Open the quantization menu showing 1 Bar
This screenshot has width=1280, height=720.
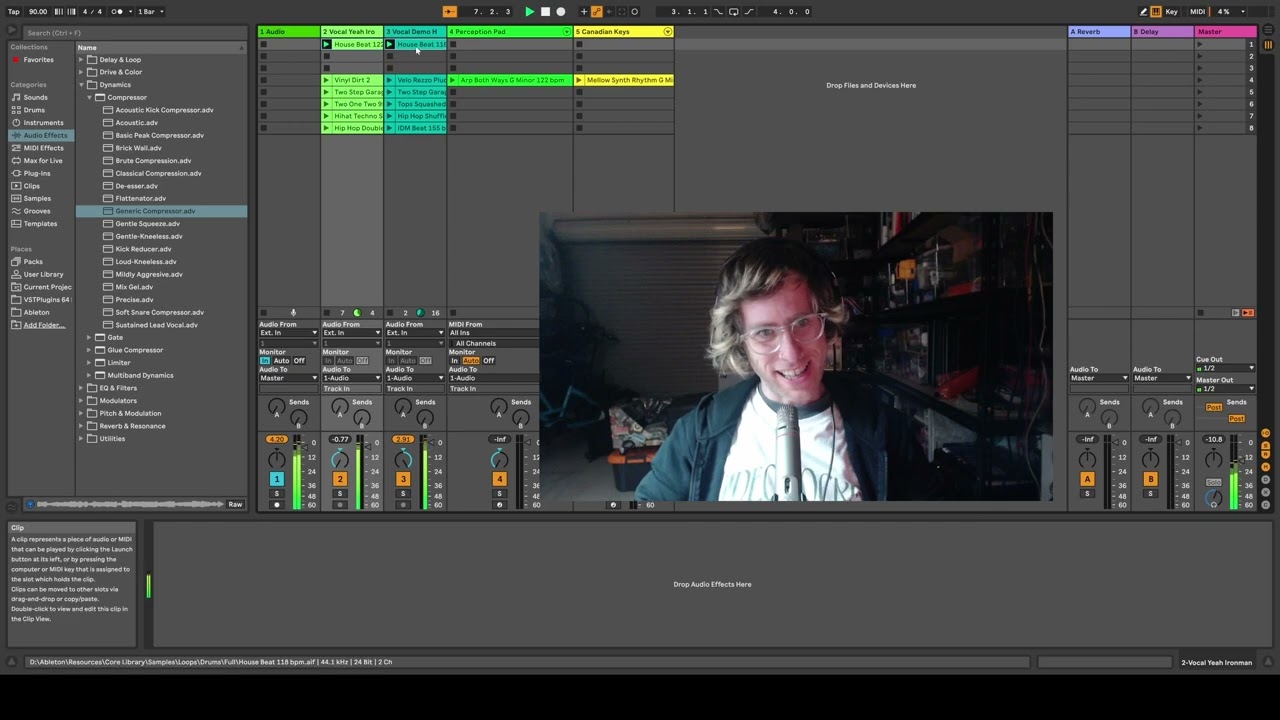[x=149, y=12]
